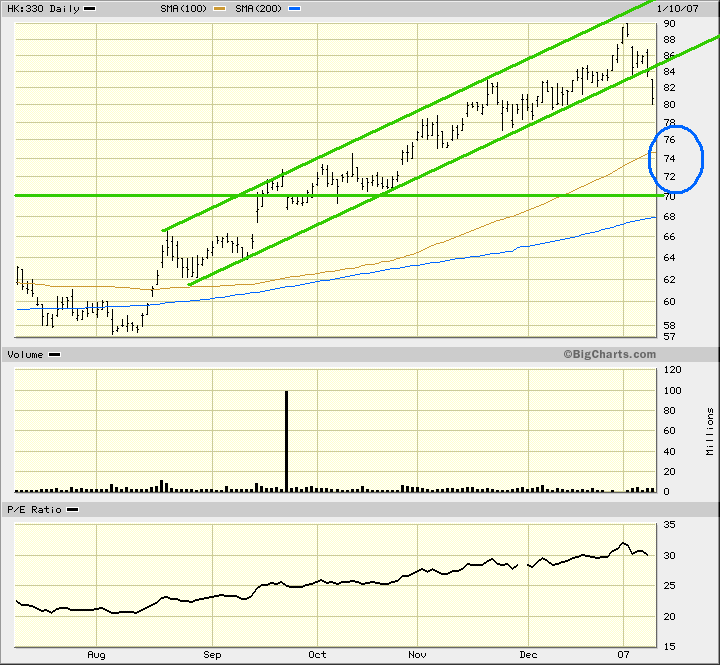Select the black swatch beside P/E Ratio
The image size is (720, 665).
(73, 509)
